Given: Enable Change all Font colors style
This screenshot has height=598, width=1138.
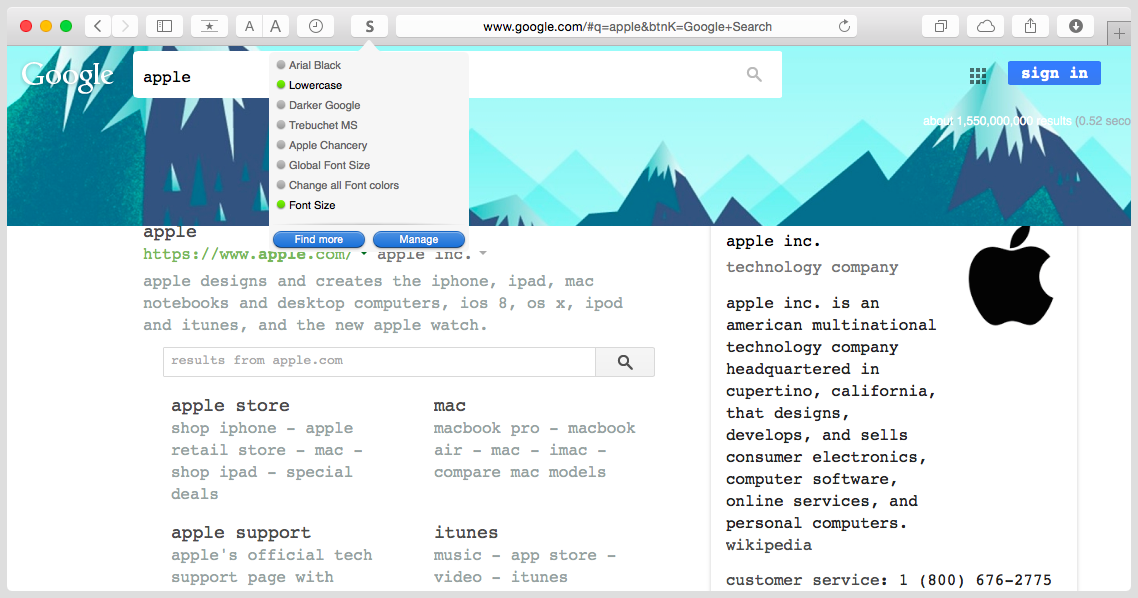Looking at the screenshot, I should click(337, 185).
